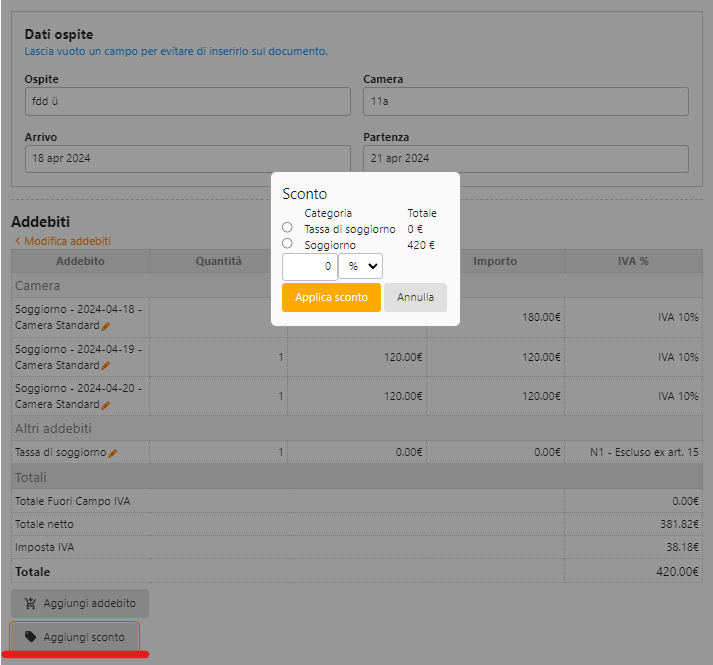Open the Arrivo date field

(188, 158)
